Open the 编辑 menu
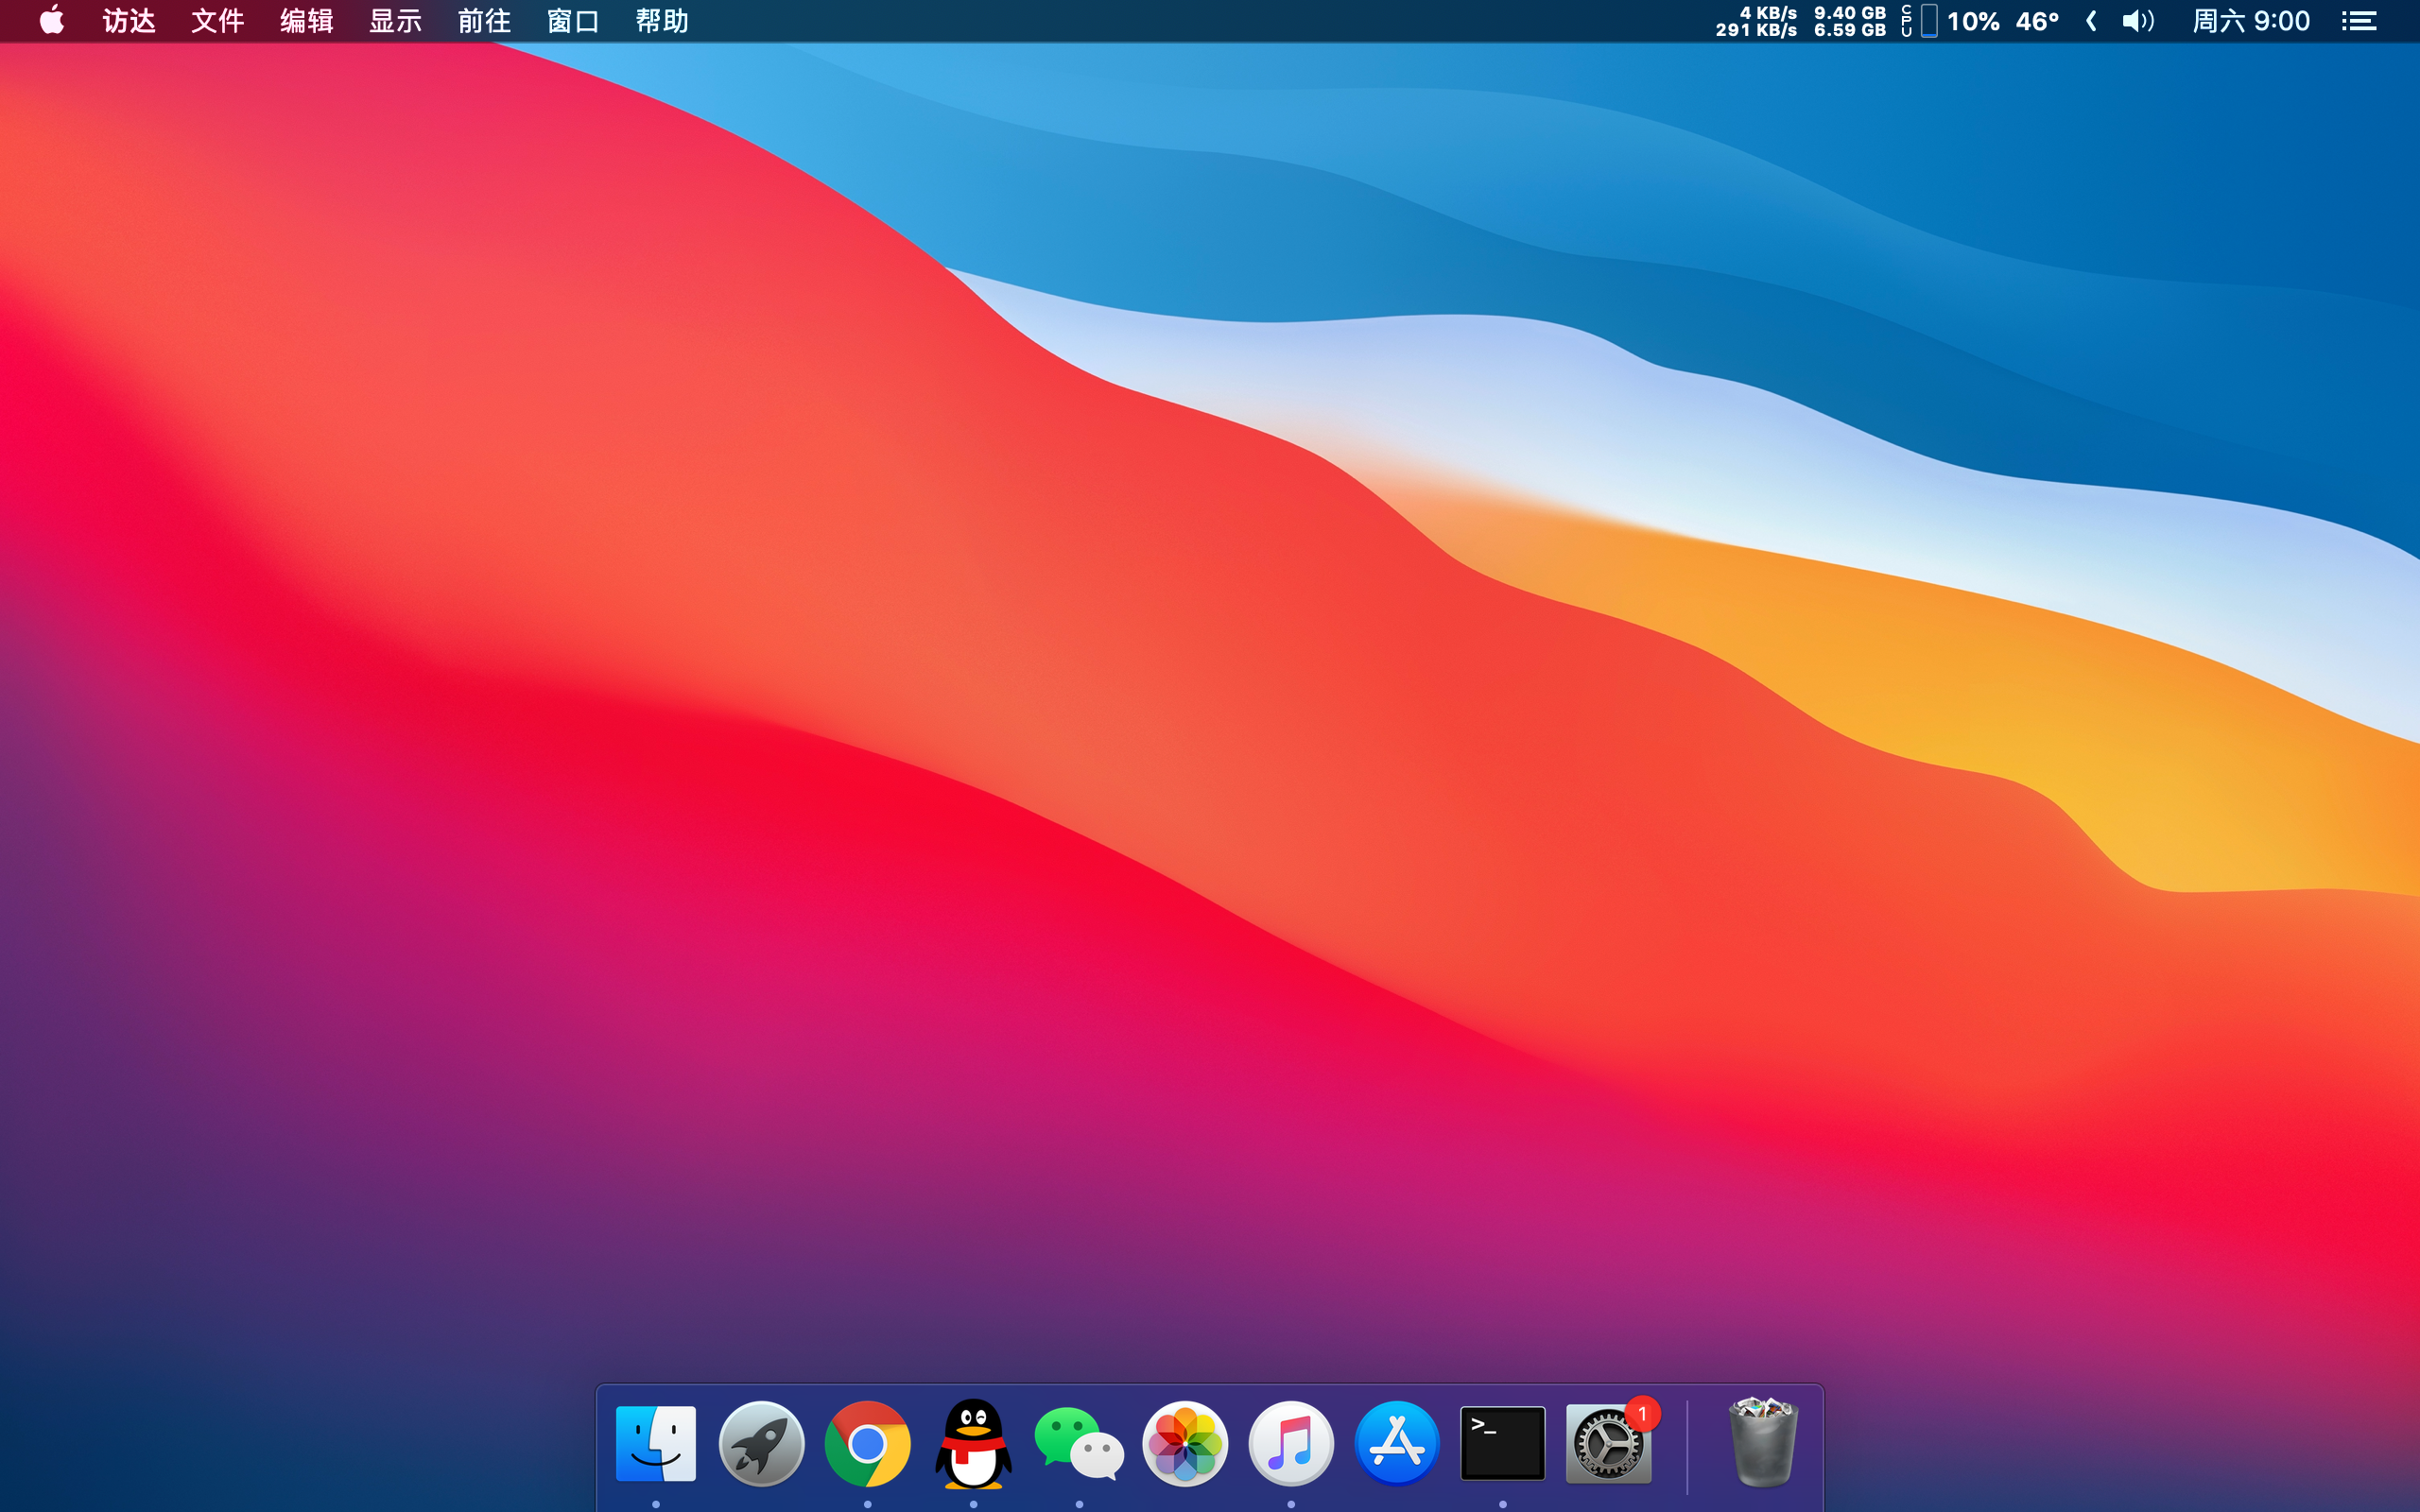Image resolution: width=2420 pixels, height=1512 pixels. (307, 21)
